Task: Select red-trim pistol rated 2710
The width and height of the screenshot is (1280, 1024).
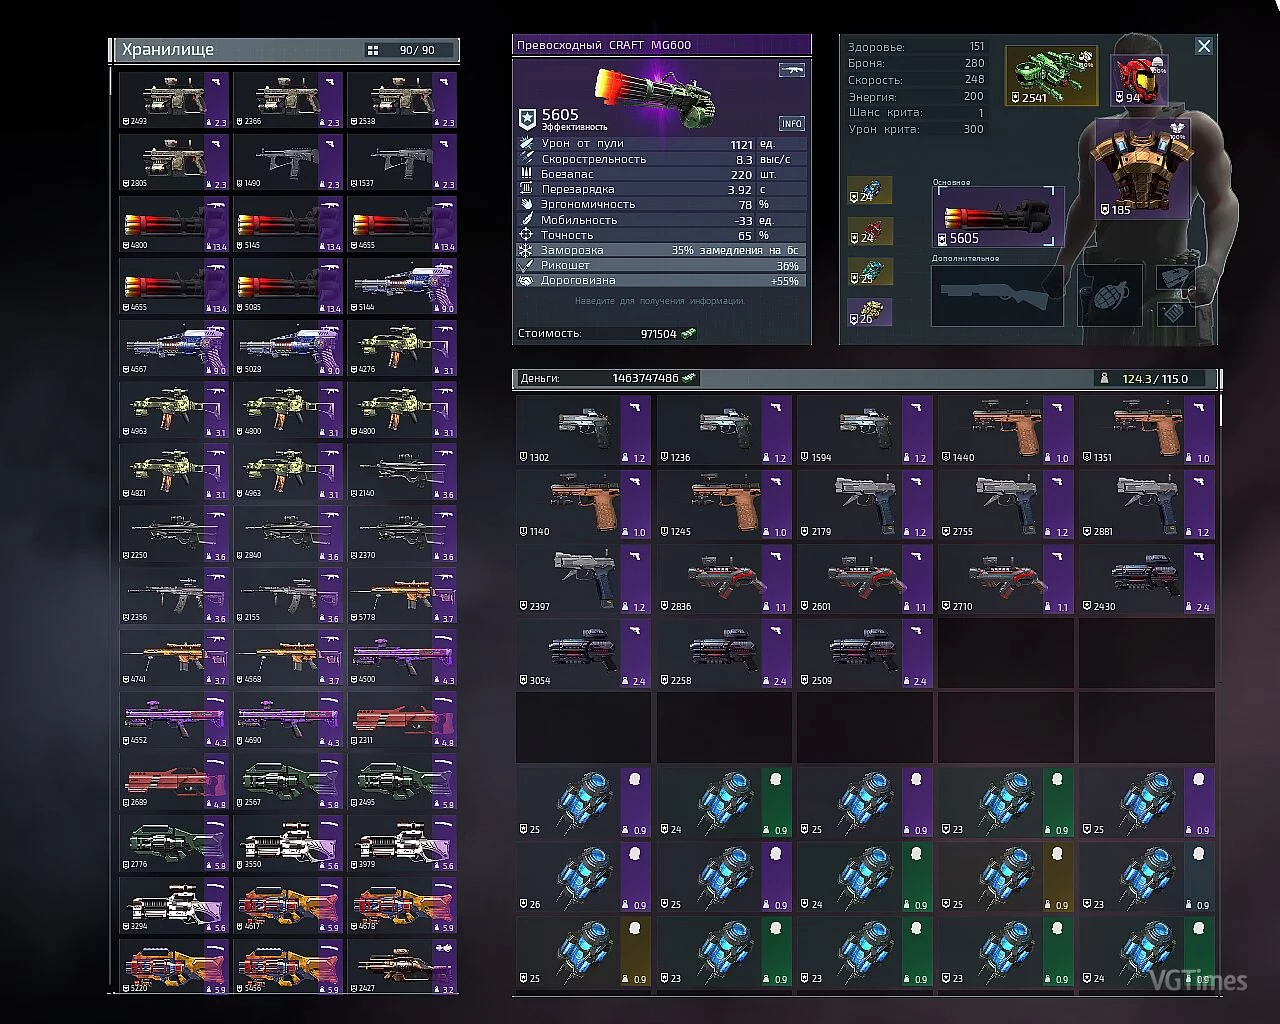Action: click(1006, 579)
